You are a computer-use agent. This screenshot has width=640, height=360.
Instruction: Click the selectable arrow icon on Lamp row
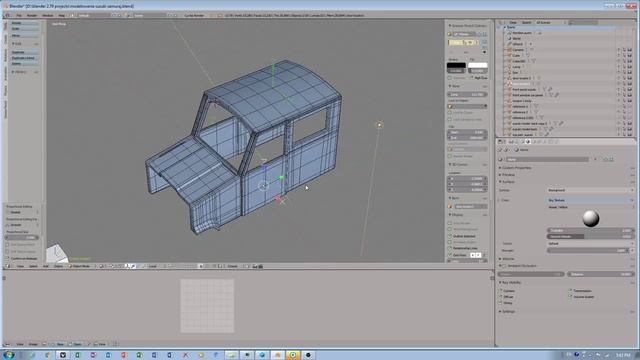coord(624,67)
